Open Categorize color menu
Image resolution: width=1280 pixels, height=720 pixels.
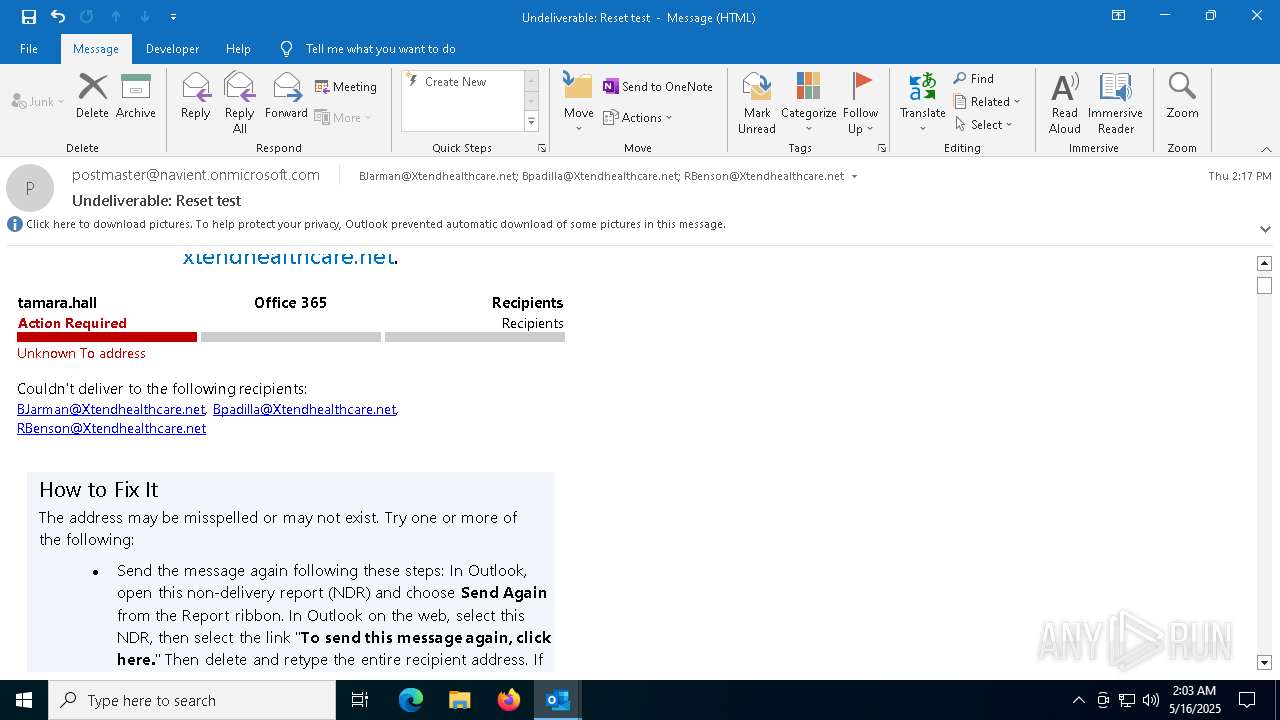click(x=808, y=103)
